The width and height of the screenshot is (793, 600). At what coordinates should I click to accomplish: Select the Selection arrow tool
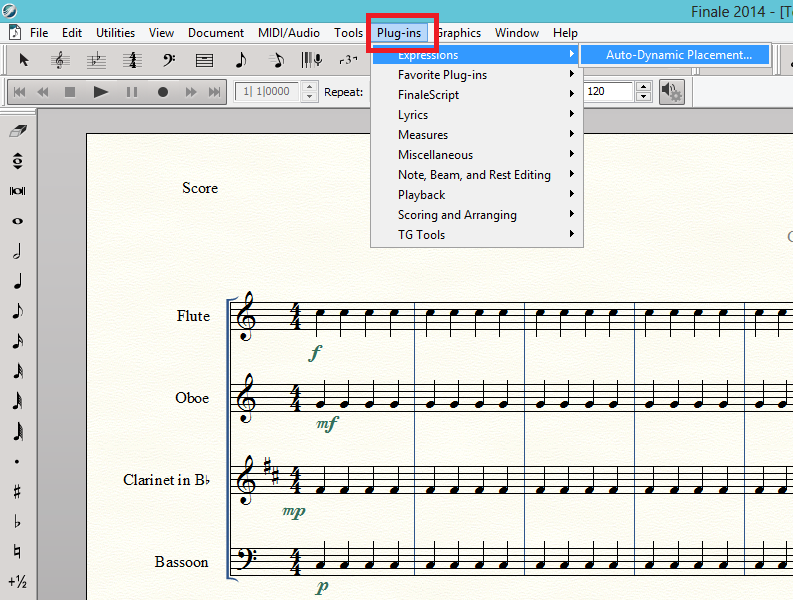tap(24, 60)
